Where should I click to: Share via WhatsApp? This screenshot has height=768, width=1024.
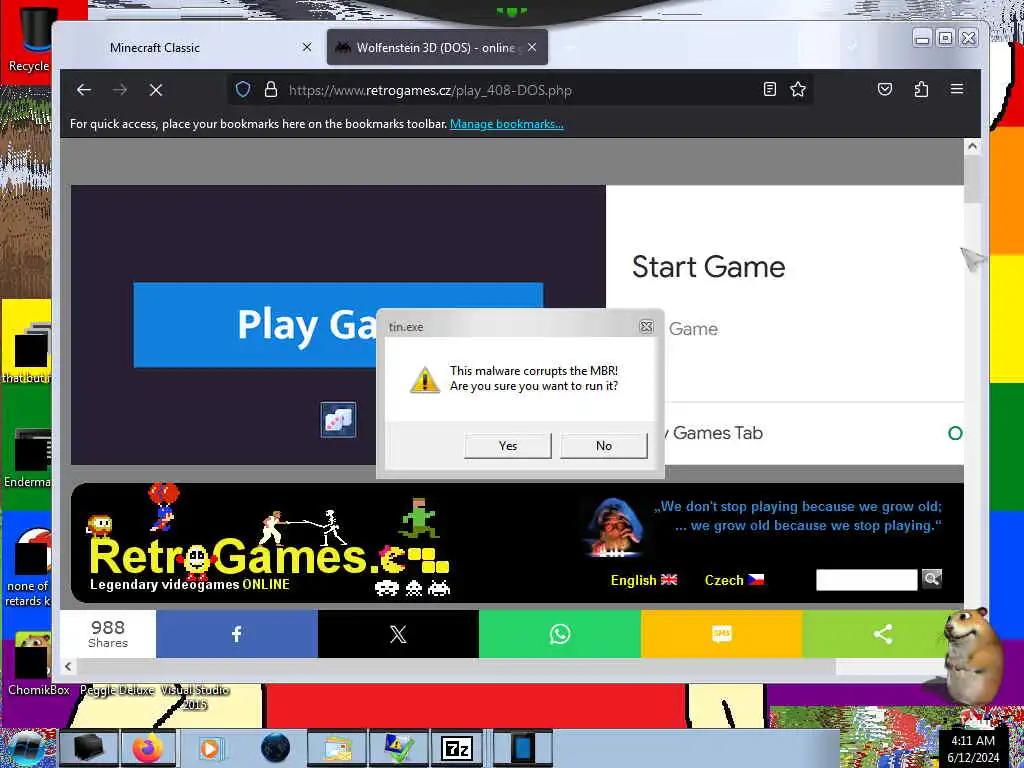pyautogui.click(x=560, y=633)
